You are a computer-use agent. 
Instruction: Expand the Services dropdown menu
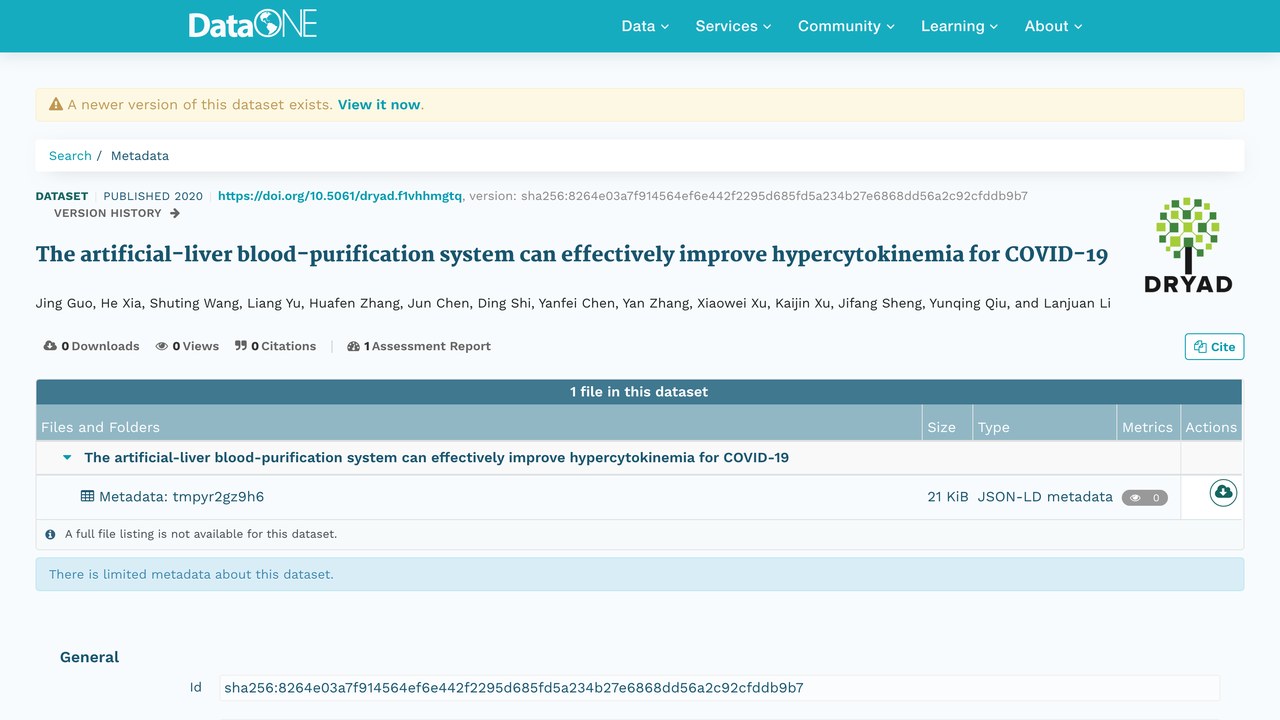pos(733,26)
